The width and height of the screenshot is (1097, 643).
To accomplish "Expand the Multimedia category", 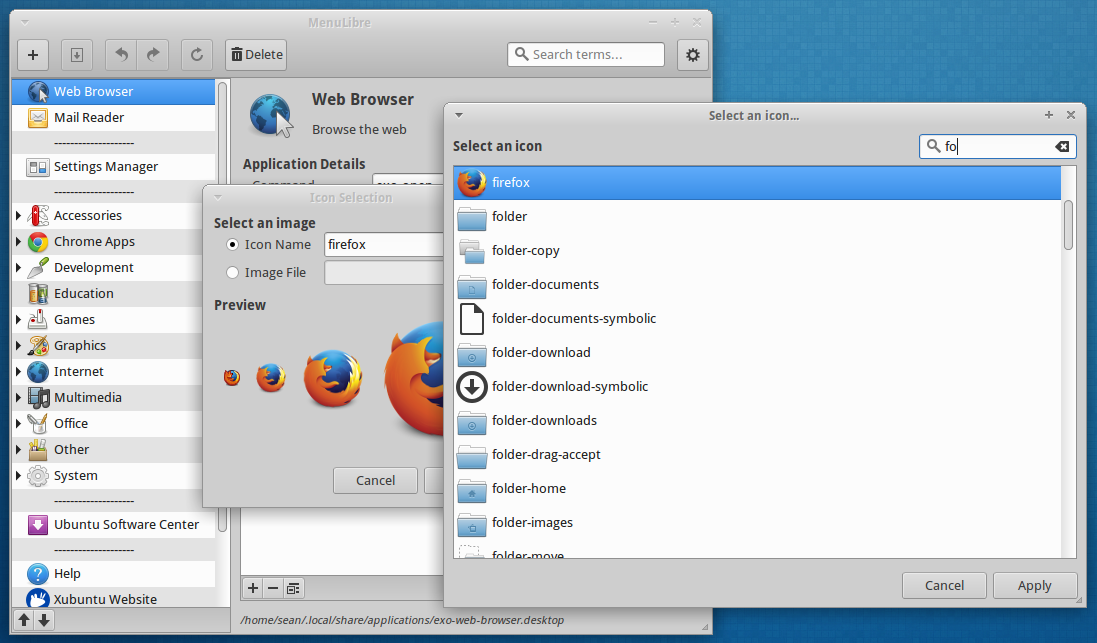I will (18, 398).
